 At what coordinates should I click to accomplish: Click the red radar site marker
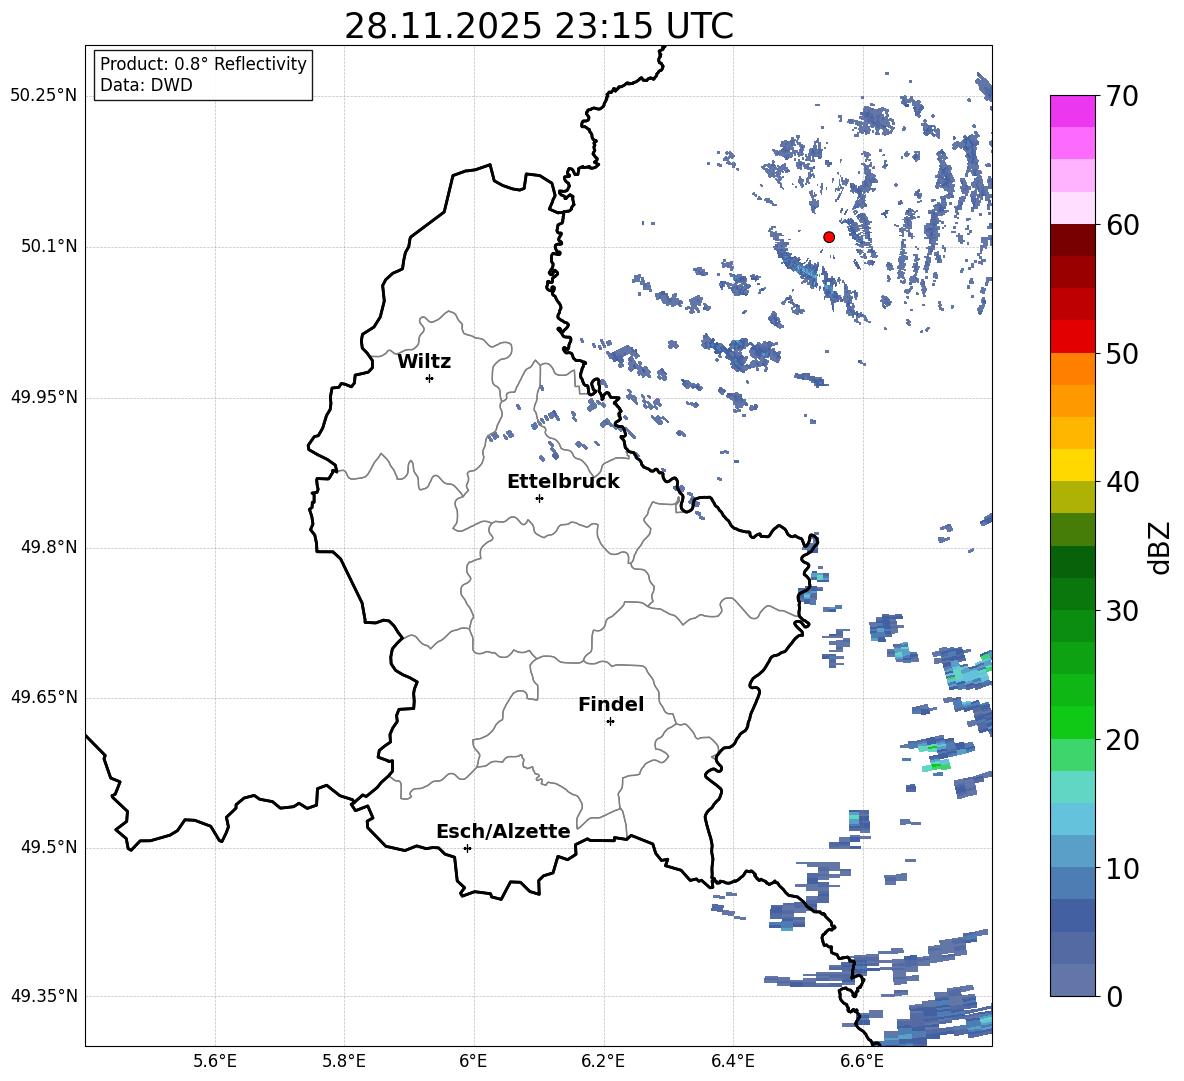828,237
